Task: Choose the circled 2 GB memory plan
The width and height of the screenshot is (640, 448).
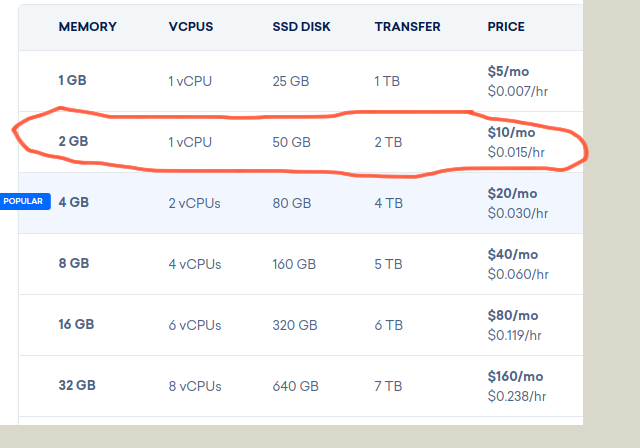Action: click(74, 142)
